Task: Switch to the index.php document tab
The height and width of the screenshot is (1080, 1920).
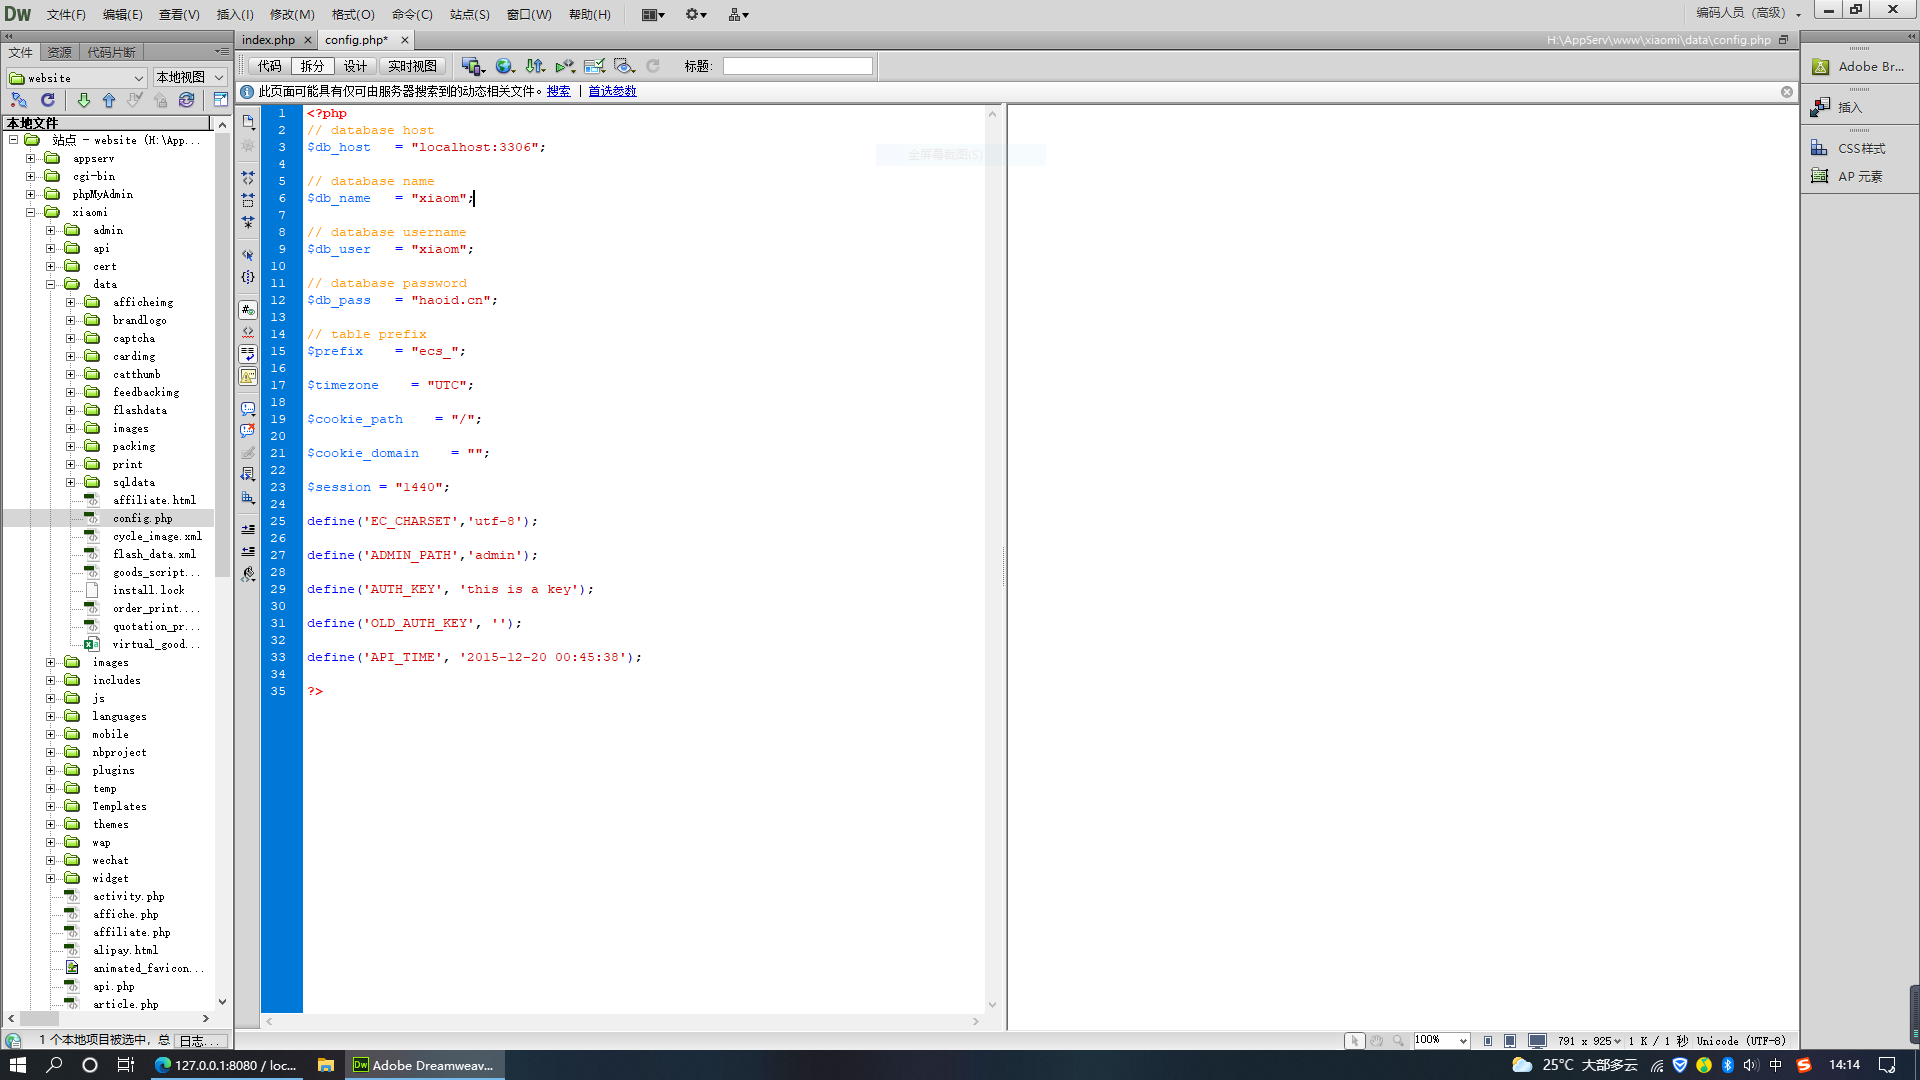Action: point(268,40)
